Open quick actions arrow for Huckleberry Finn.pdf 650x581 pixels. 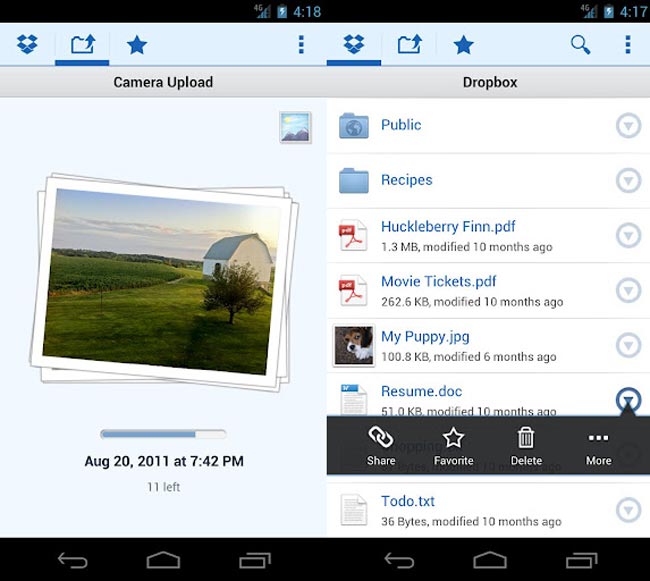tap(628, 236)
